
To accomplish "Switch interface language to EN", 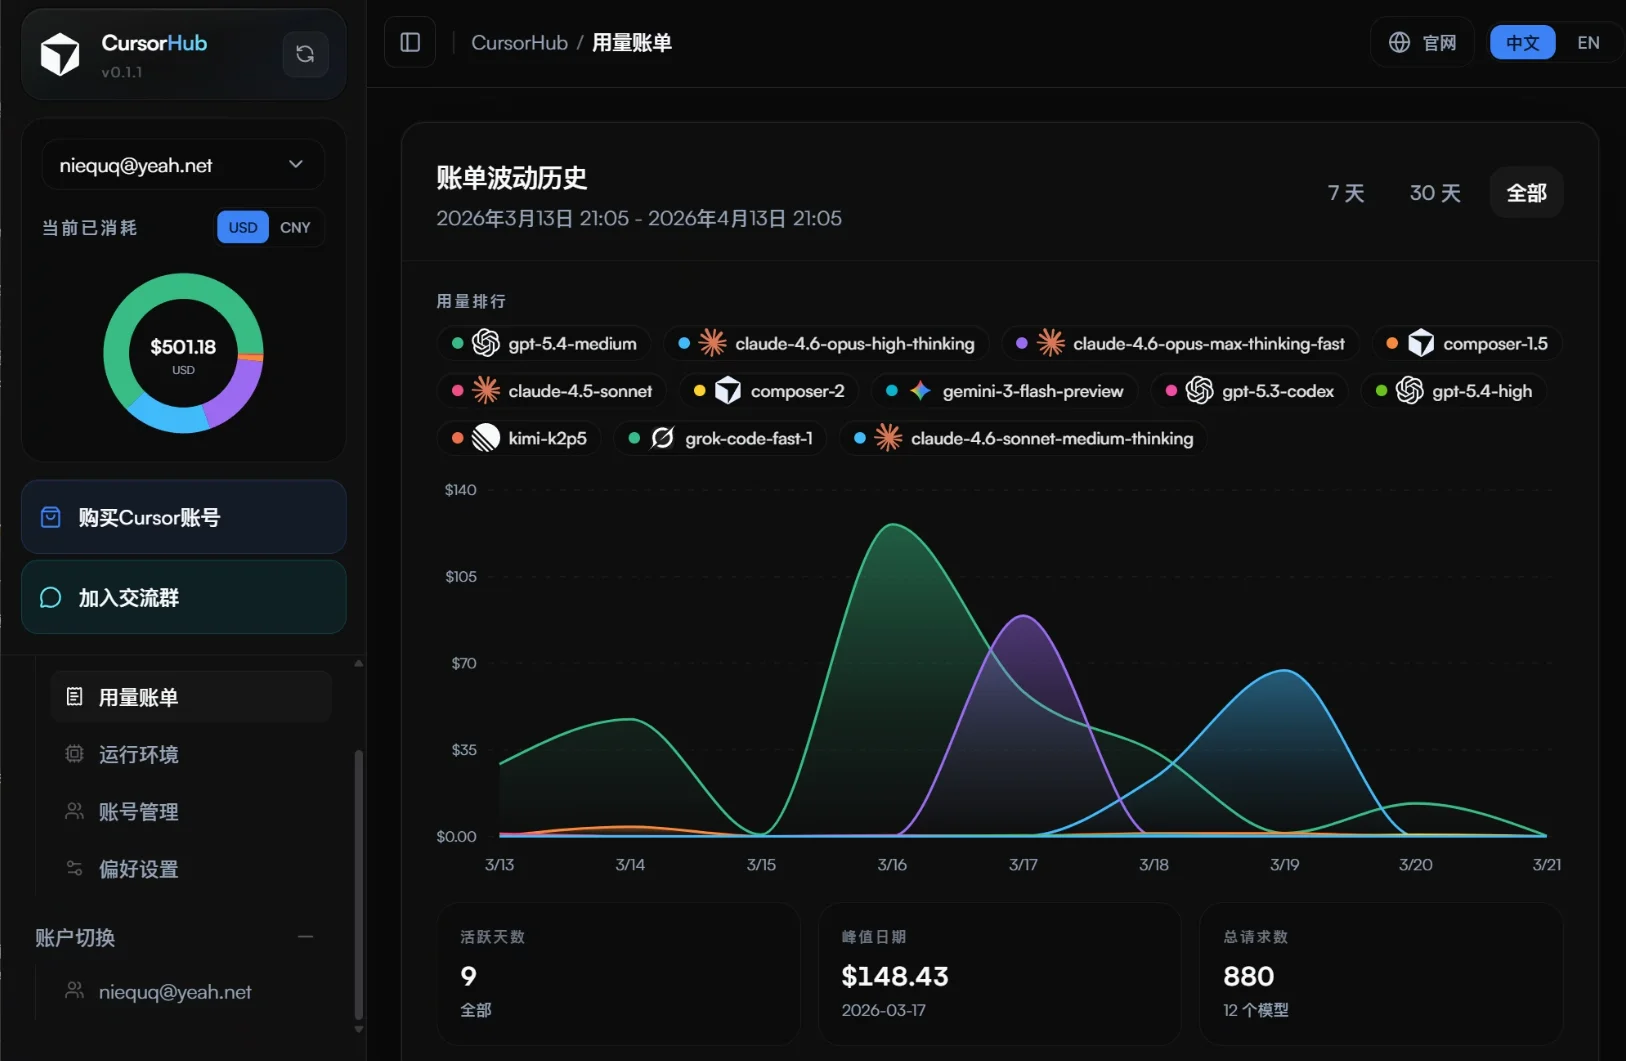I will tap(1588, 42).
